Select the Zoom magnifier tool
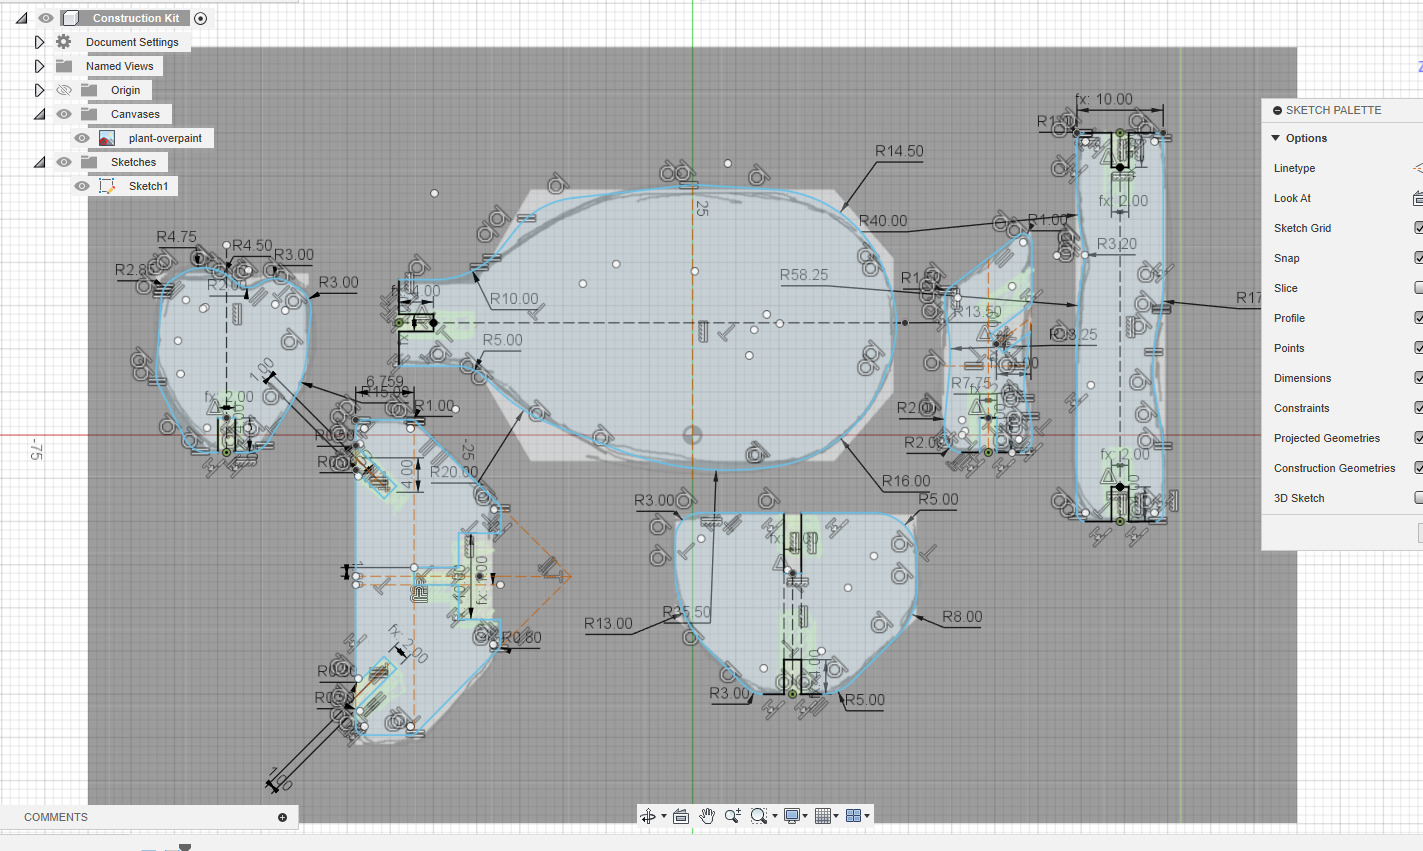 (732, 816)
